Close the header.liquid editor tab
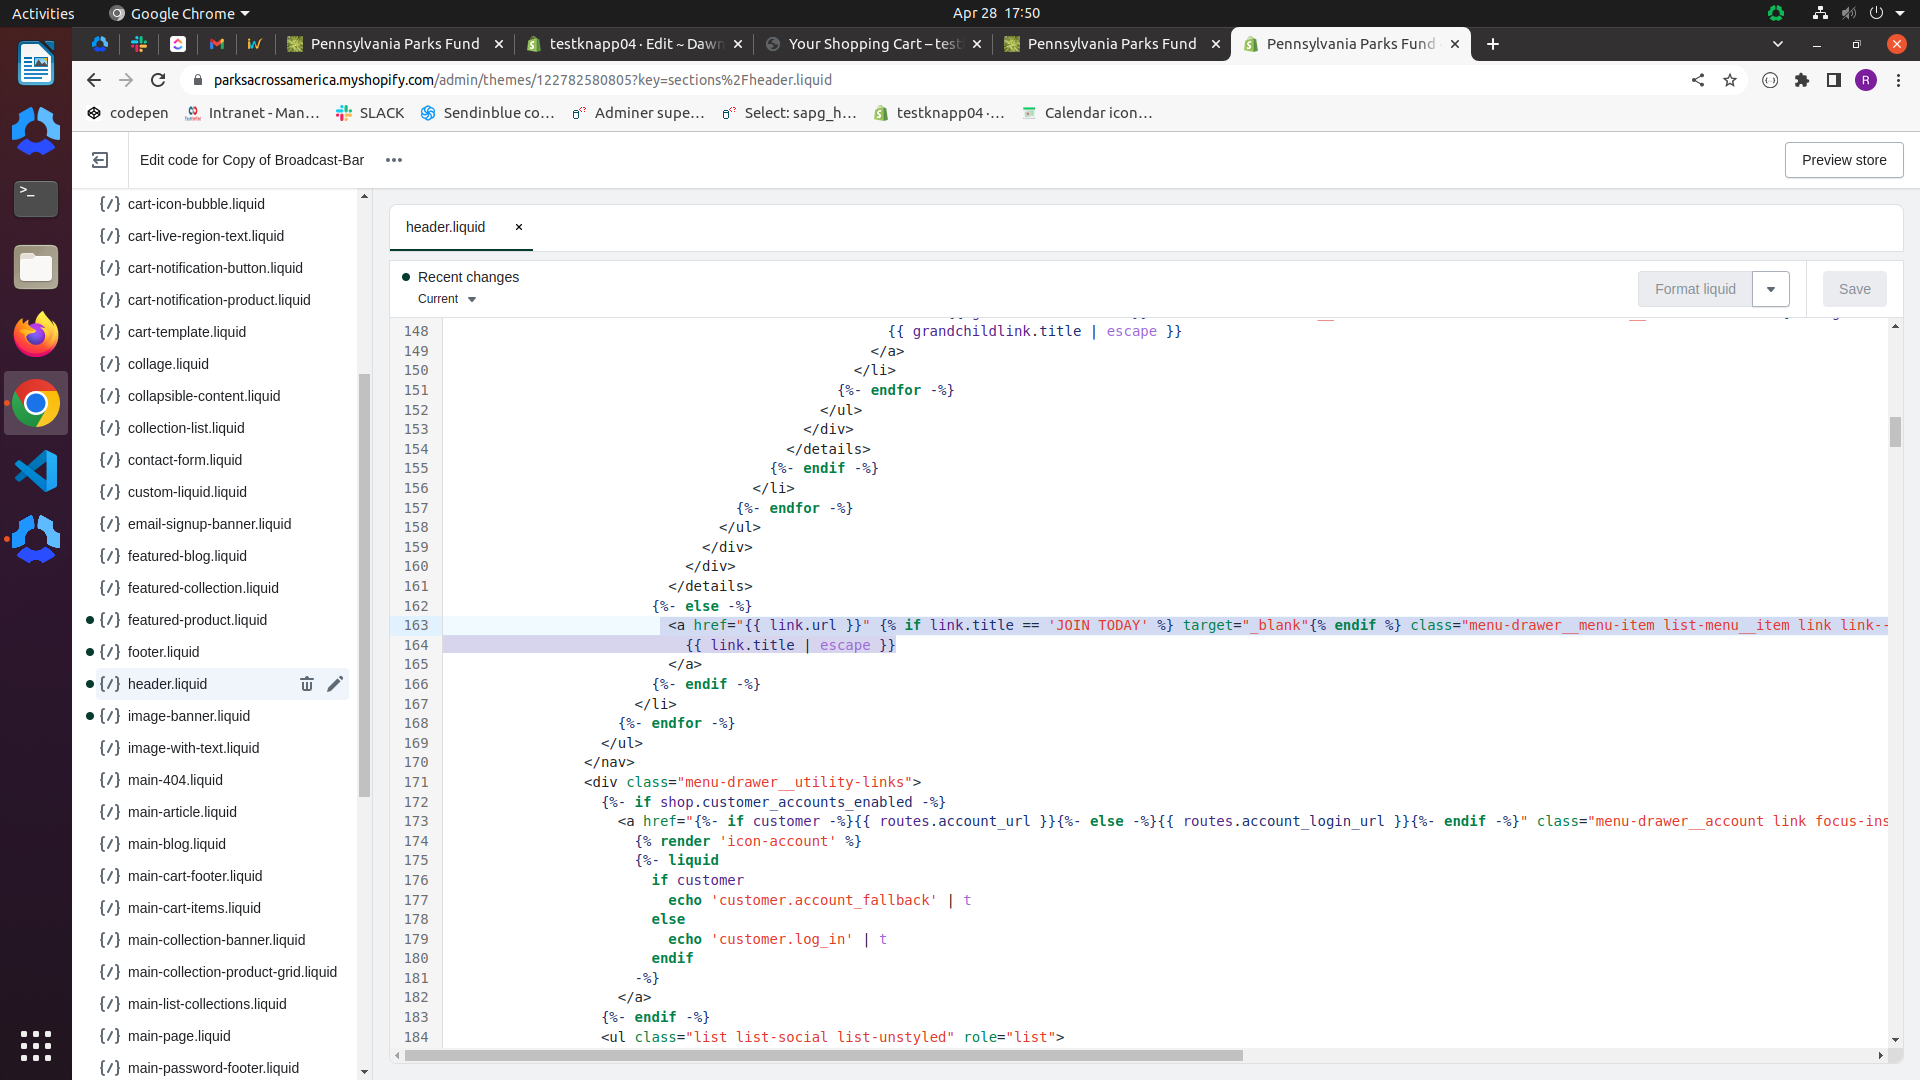 point(519,227)
